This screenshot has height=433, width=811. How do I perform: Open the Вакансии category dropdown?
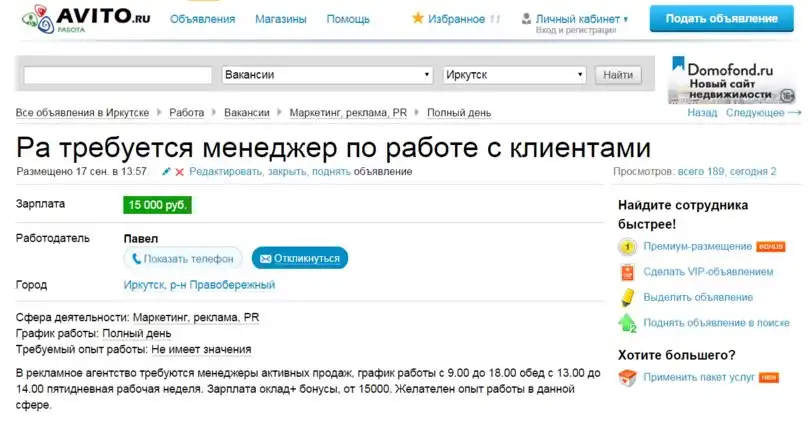[327, 75]
